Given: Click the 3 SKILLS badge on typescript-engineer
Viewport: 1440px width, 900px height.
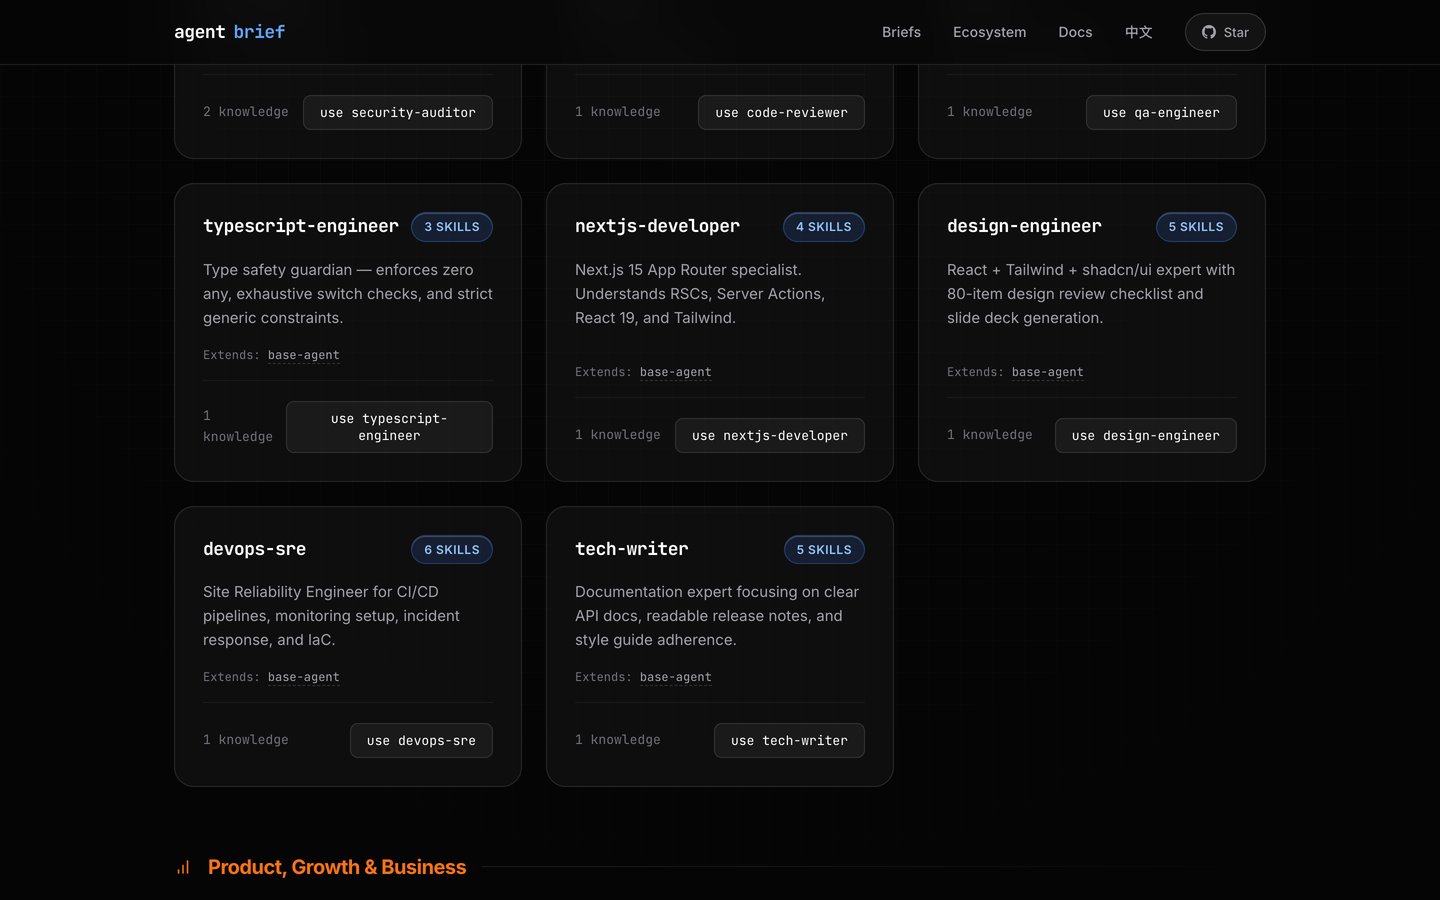Looking at the screenshot, I should (x=452, y=227).
